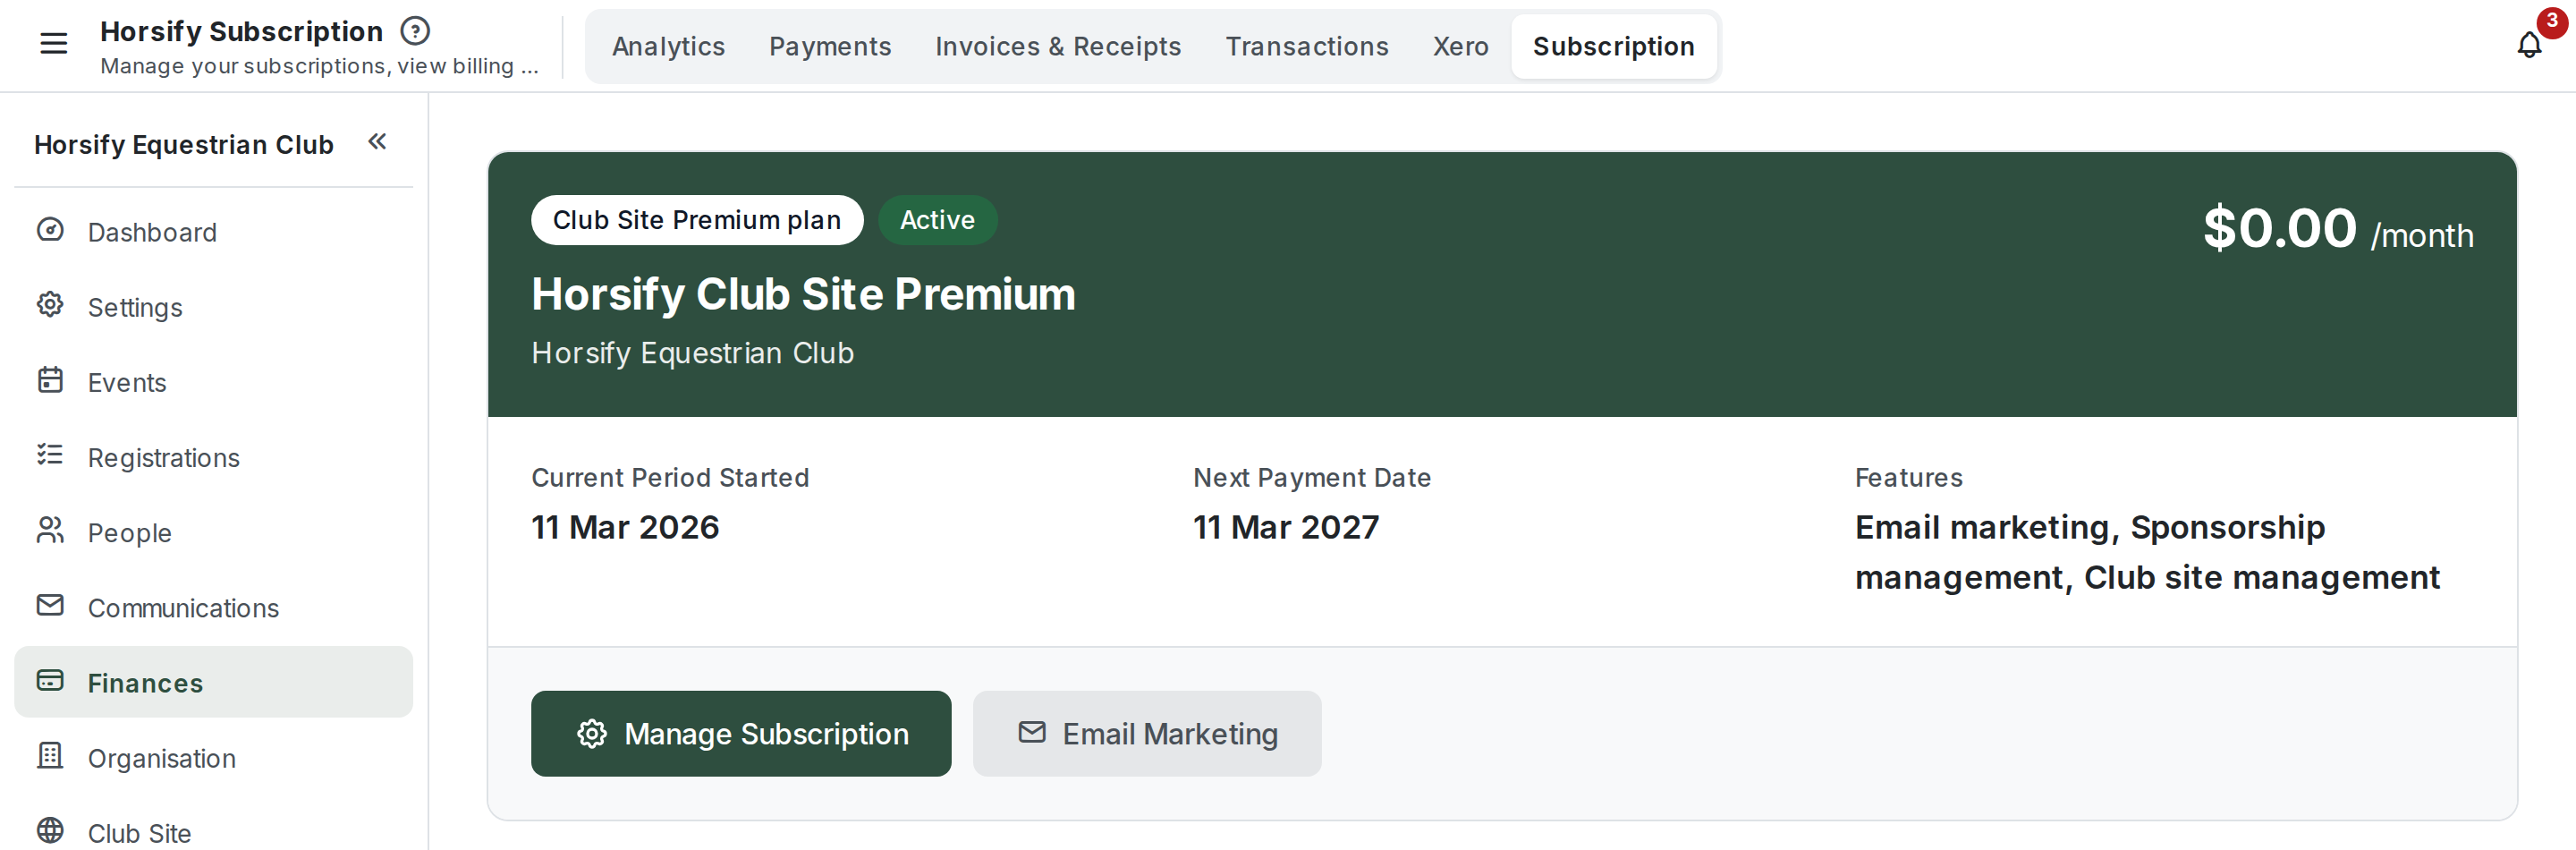
Task: Click 'Horsify Equestrian Club' in the green card
Action: (x=692, y=353)
